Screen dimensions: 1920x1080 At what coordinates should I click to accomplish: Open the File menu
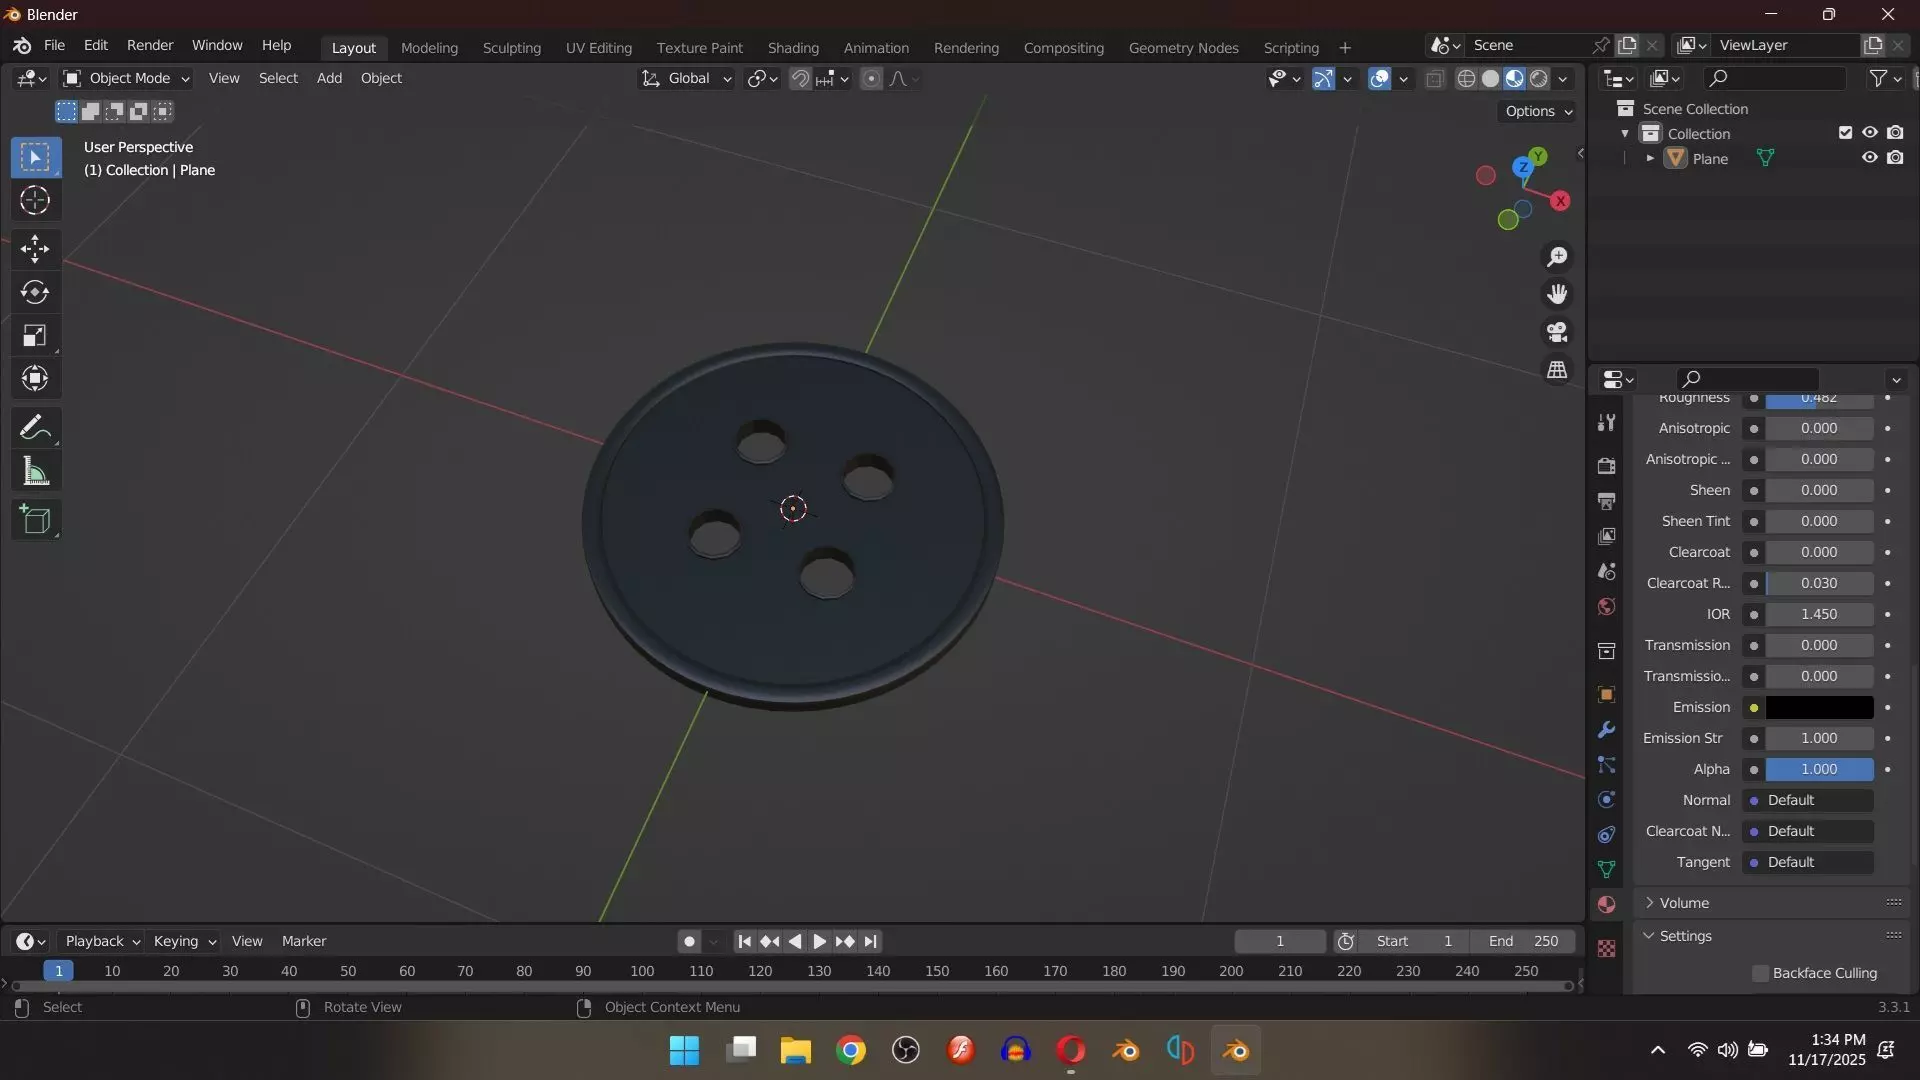coord(54,45)
